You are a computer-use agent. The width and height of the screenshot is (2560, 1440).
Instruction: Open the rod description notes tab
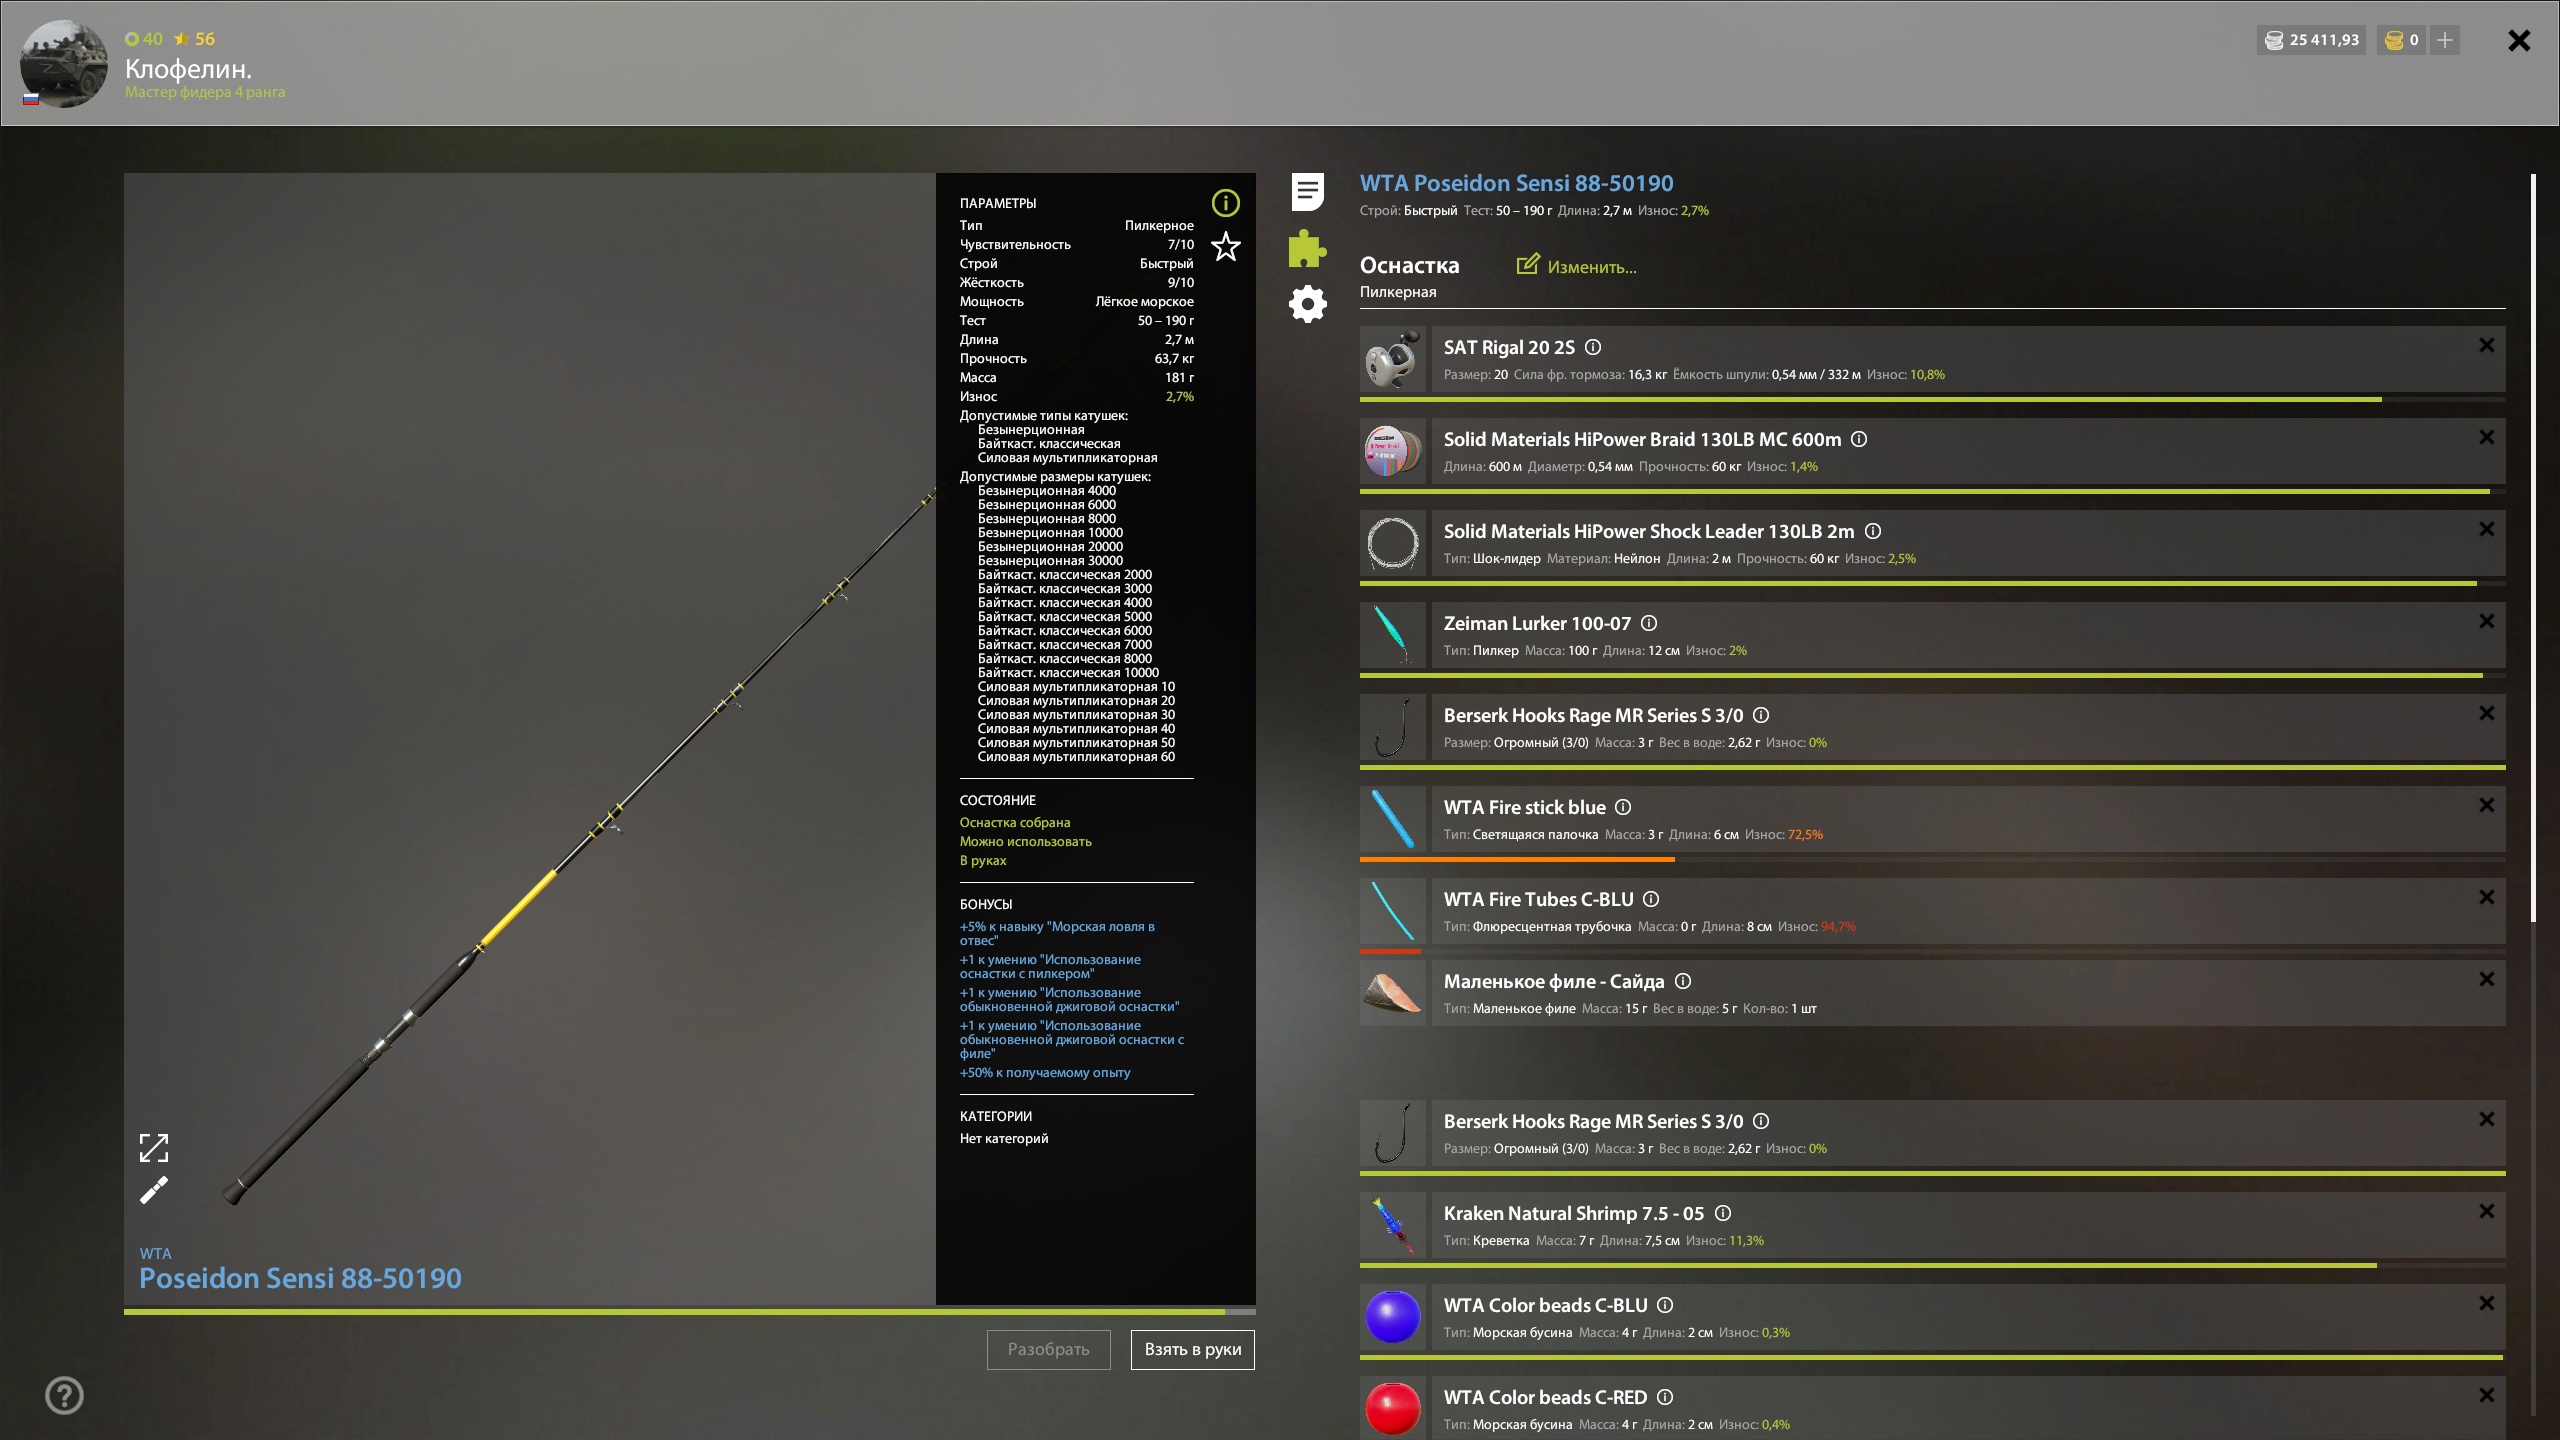1307,191
